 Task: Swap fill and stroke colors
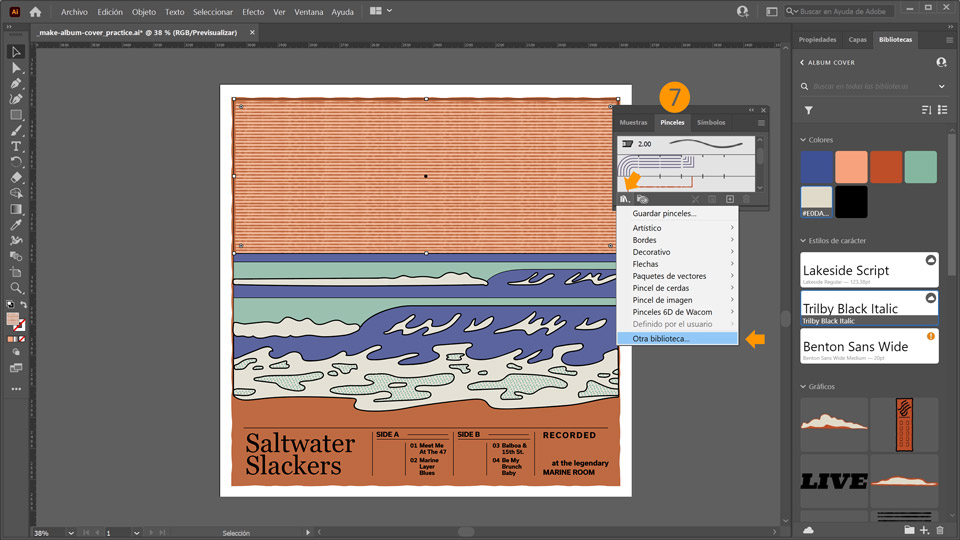23,305
